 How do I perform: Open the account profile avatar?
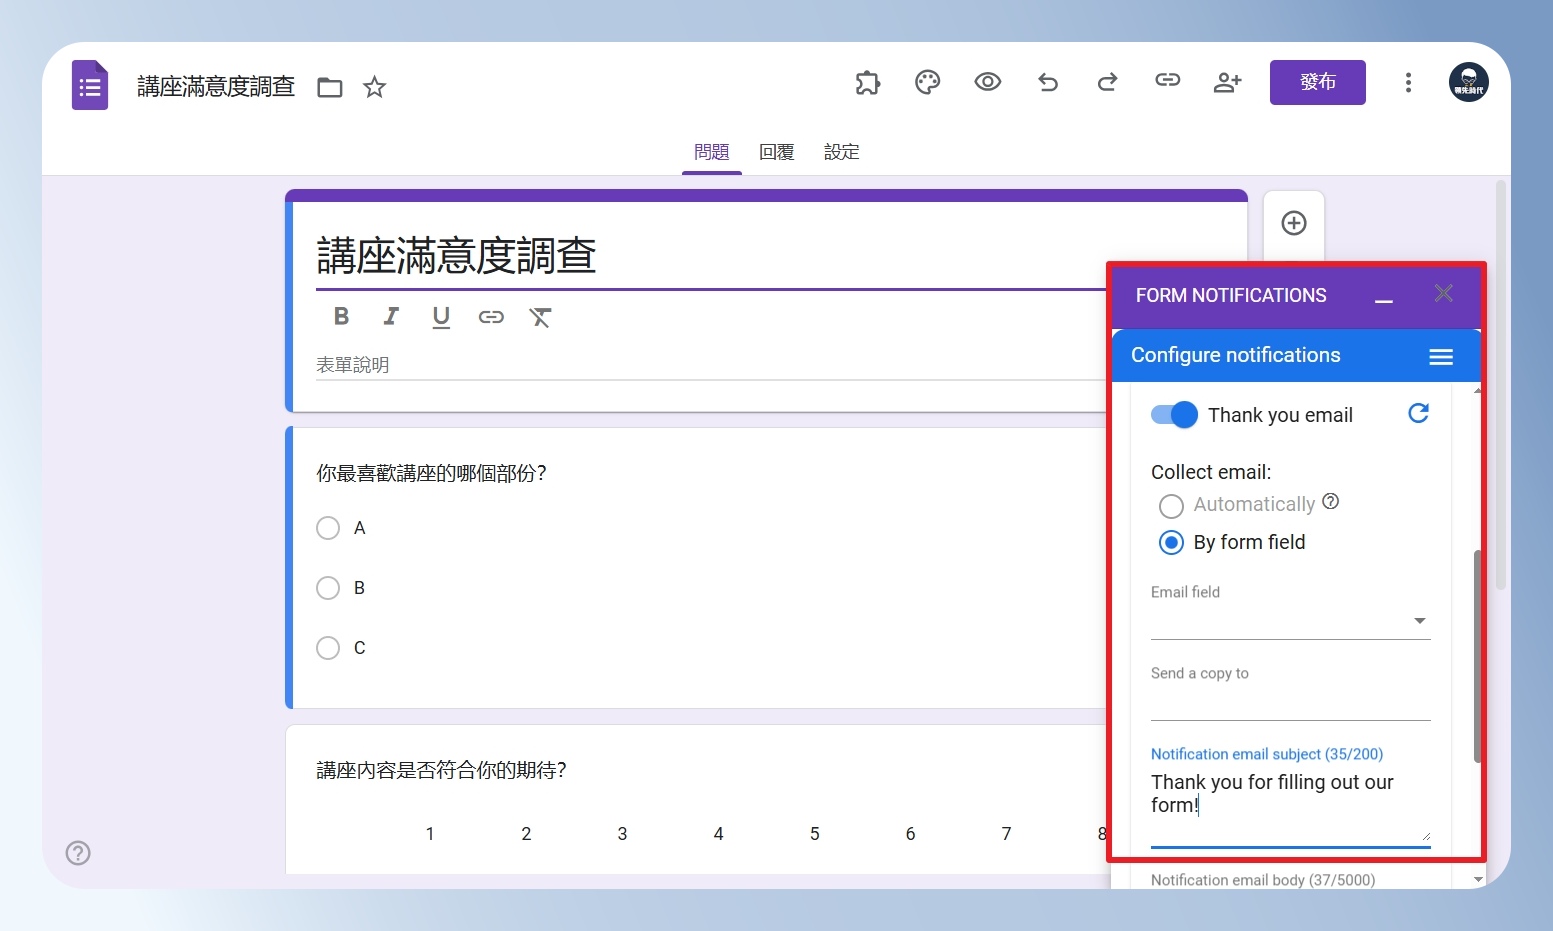tap(1469, 82)
